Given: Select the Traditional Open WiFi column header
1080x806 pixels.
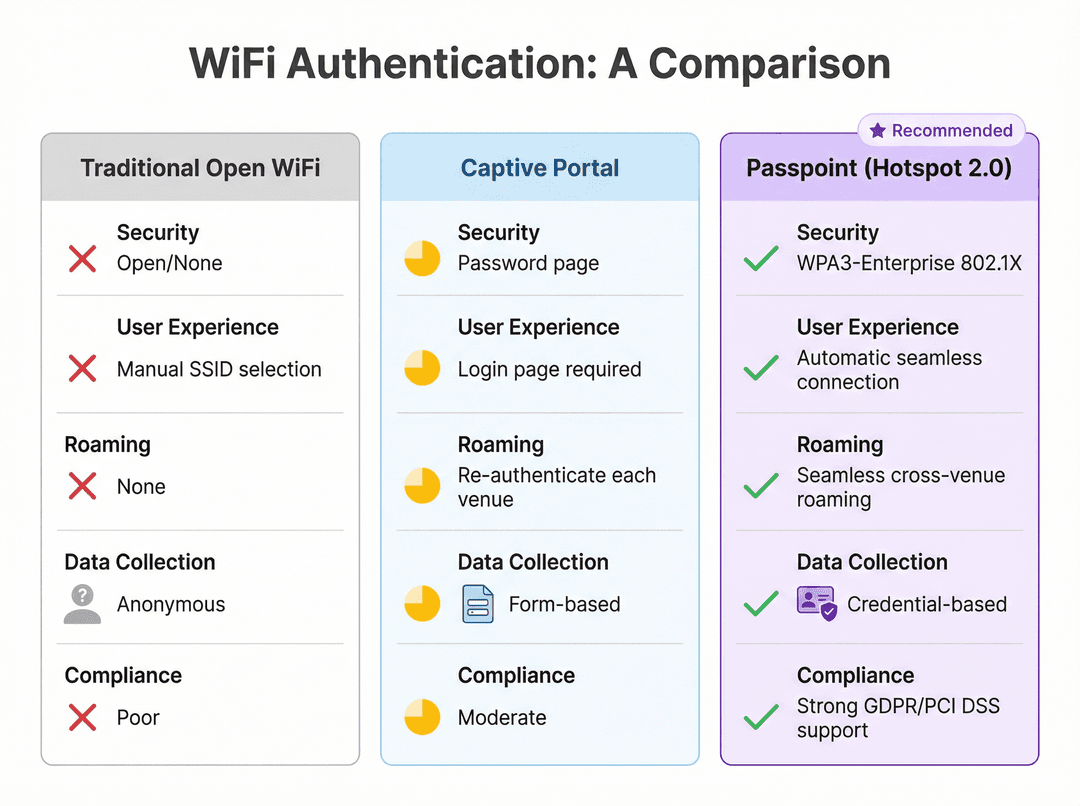Looking at the screenshot, I should [x=200, y=167].
